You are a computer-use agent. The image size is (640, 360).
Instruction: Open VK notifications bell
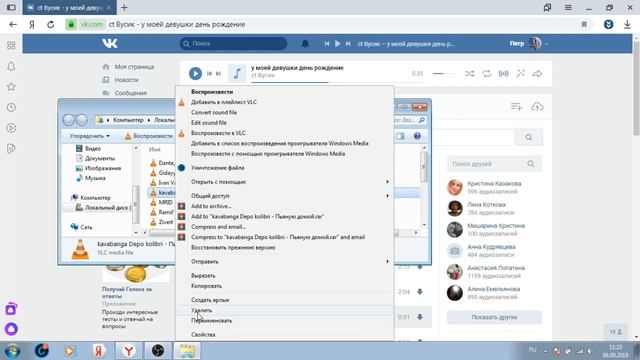305,44
